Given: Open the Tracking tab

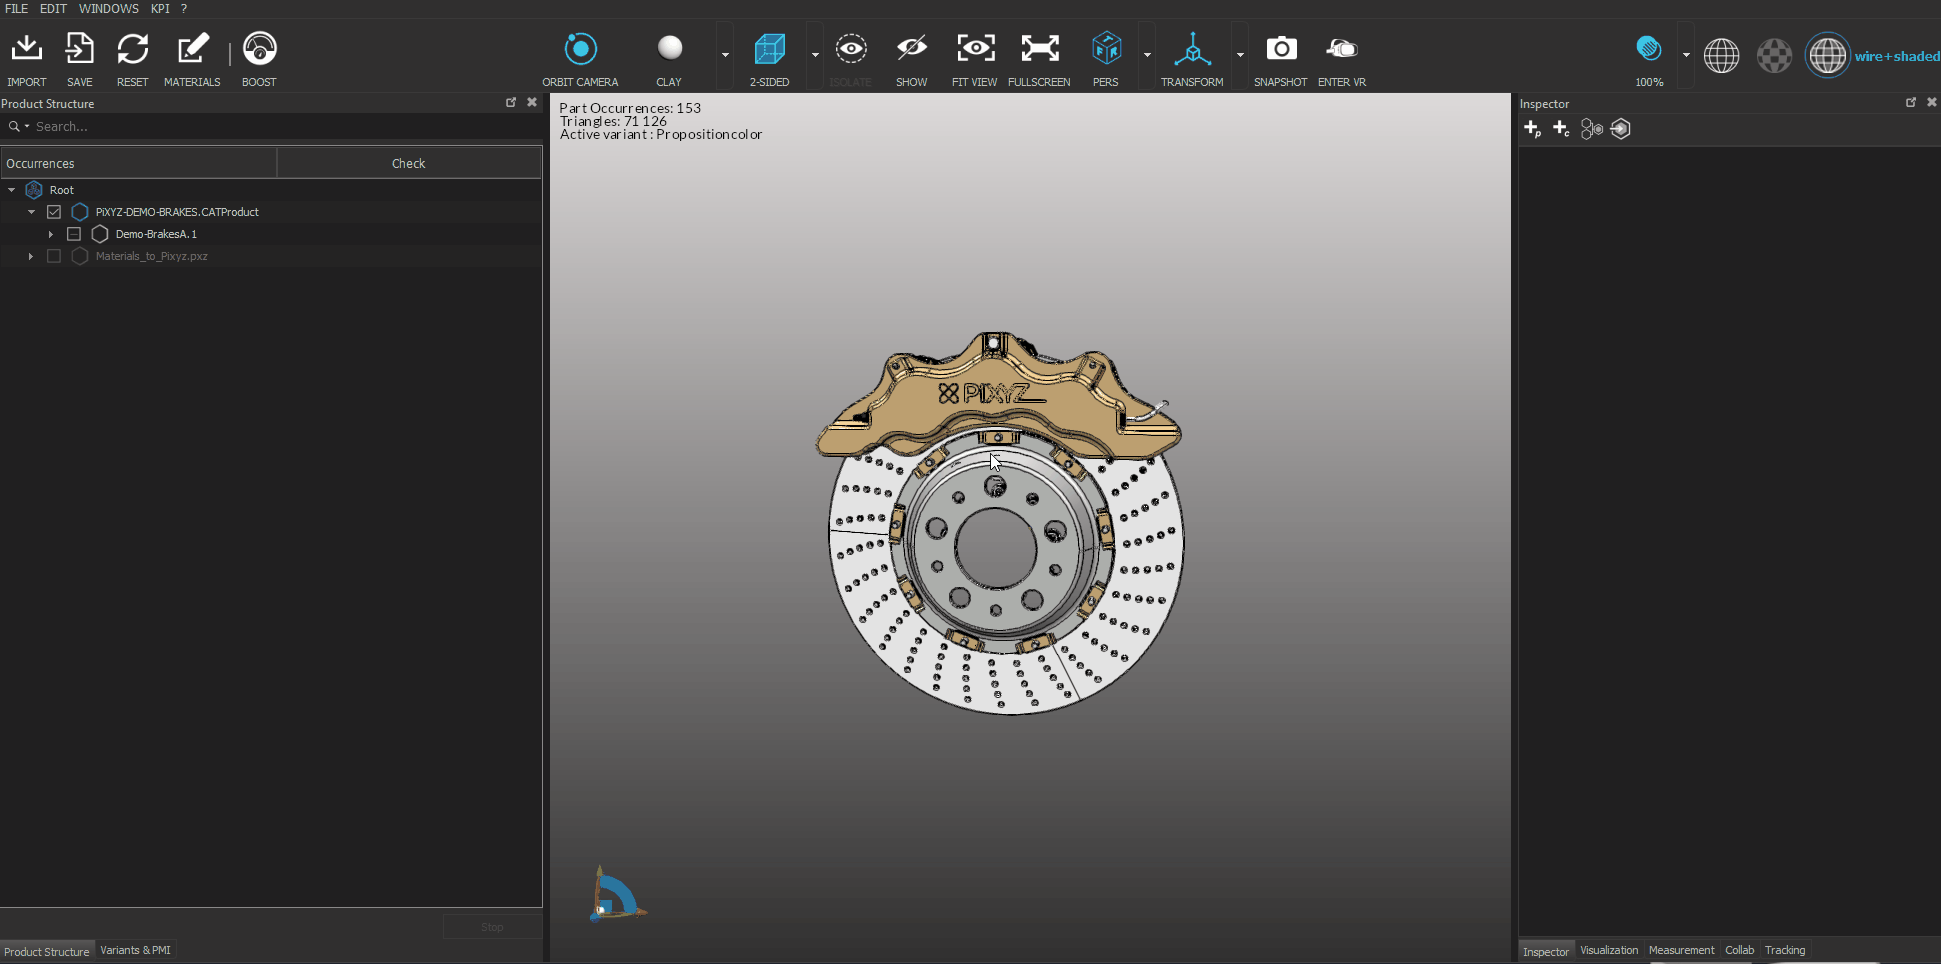Looking at the screenshot, I should [1785, 950].
